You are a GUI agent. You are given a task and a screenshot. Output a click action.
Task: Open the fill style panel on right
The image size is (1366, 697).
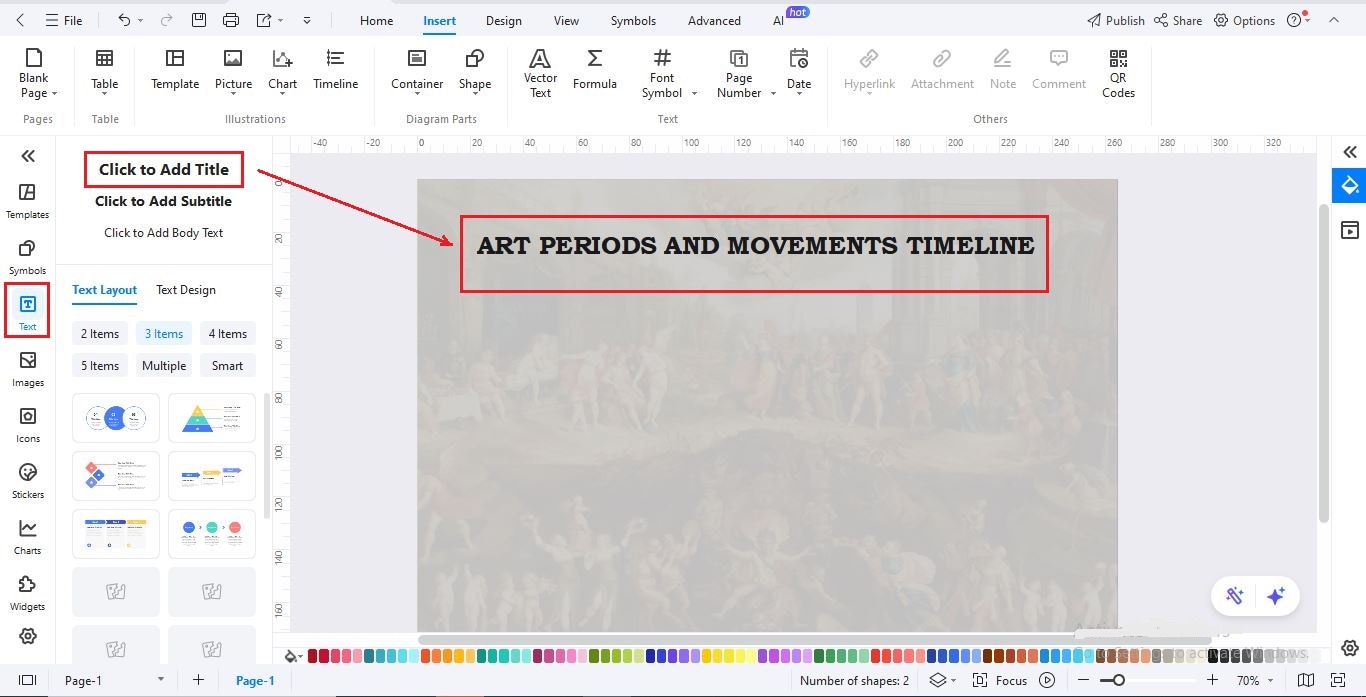1350,185
